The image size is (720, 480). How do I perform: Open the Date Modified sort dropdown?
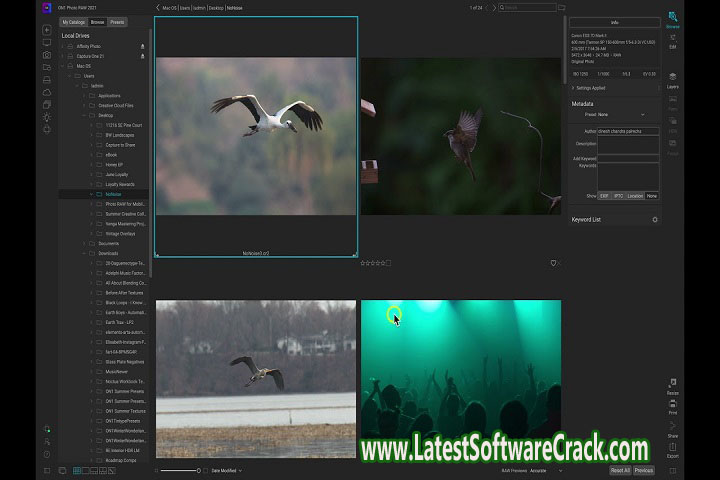coord(226,471)
